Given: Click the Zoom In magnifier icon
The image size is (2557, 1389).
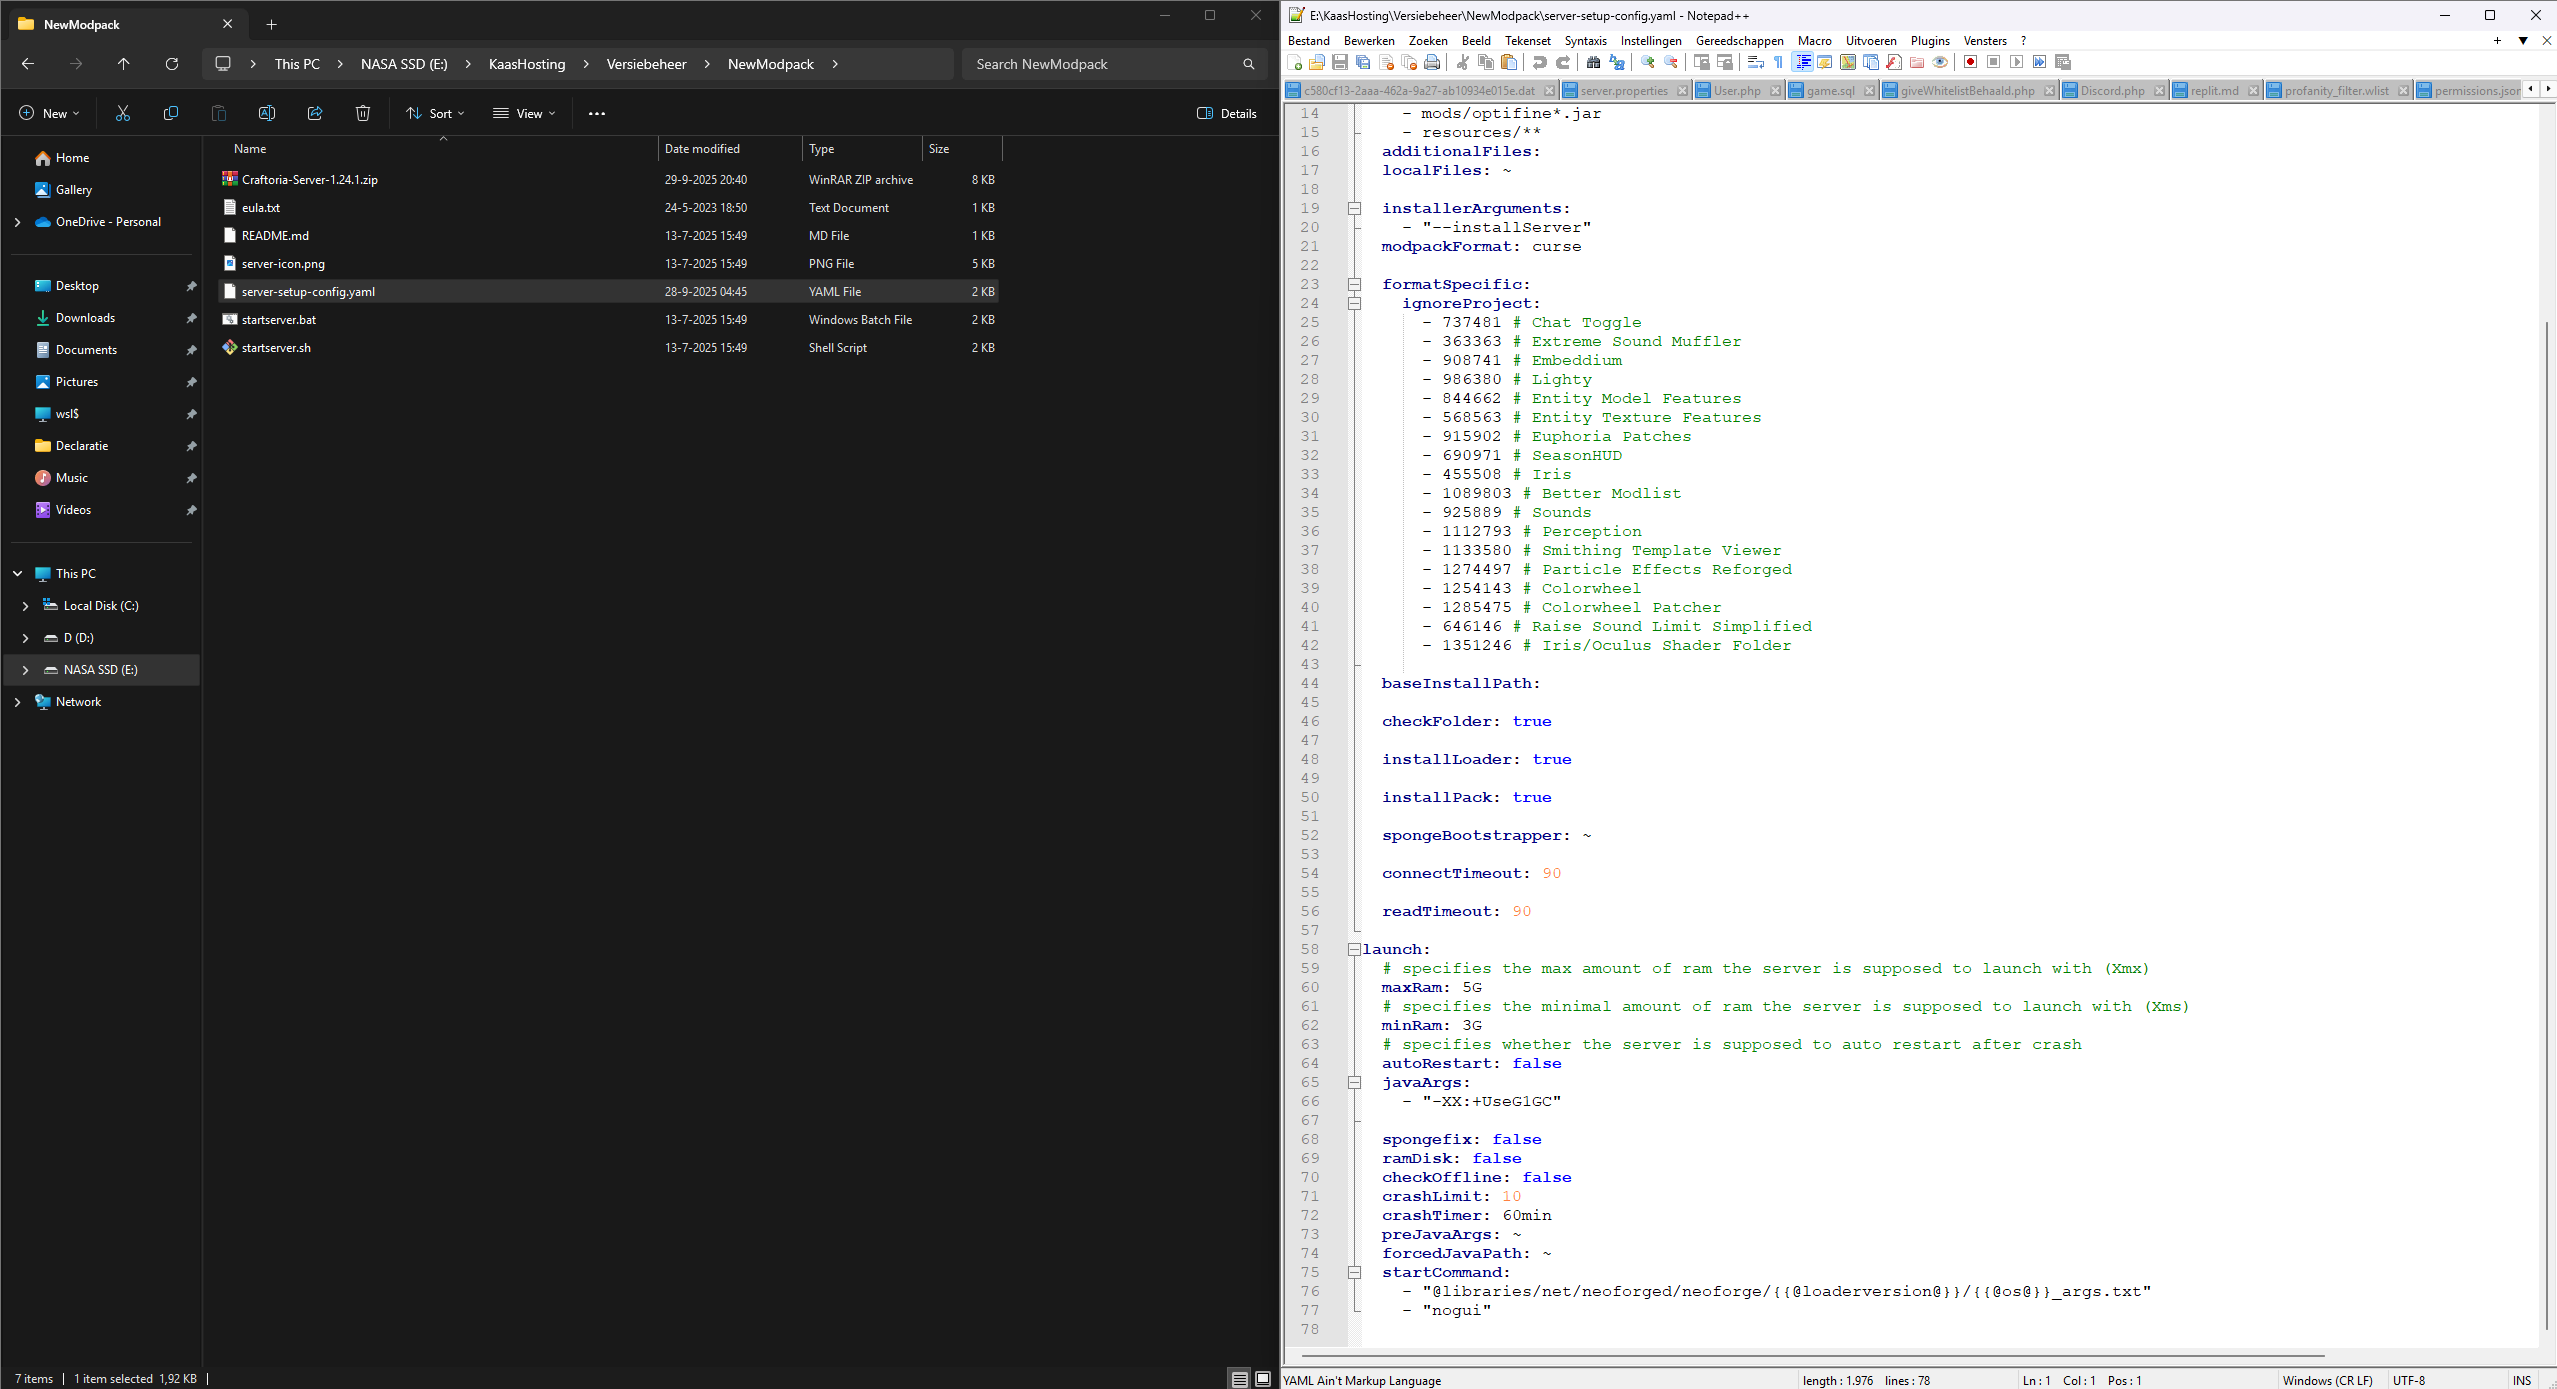Looking at the screenshot, I should pyautogui.click(x=1647, y=62).
